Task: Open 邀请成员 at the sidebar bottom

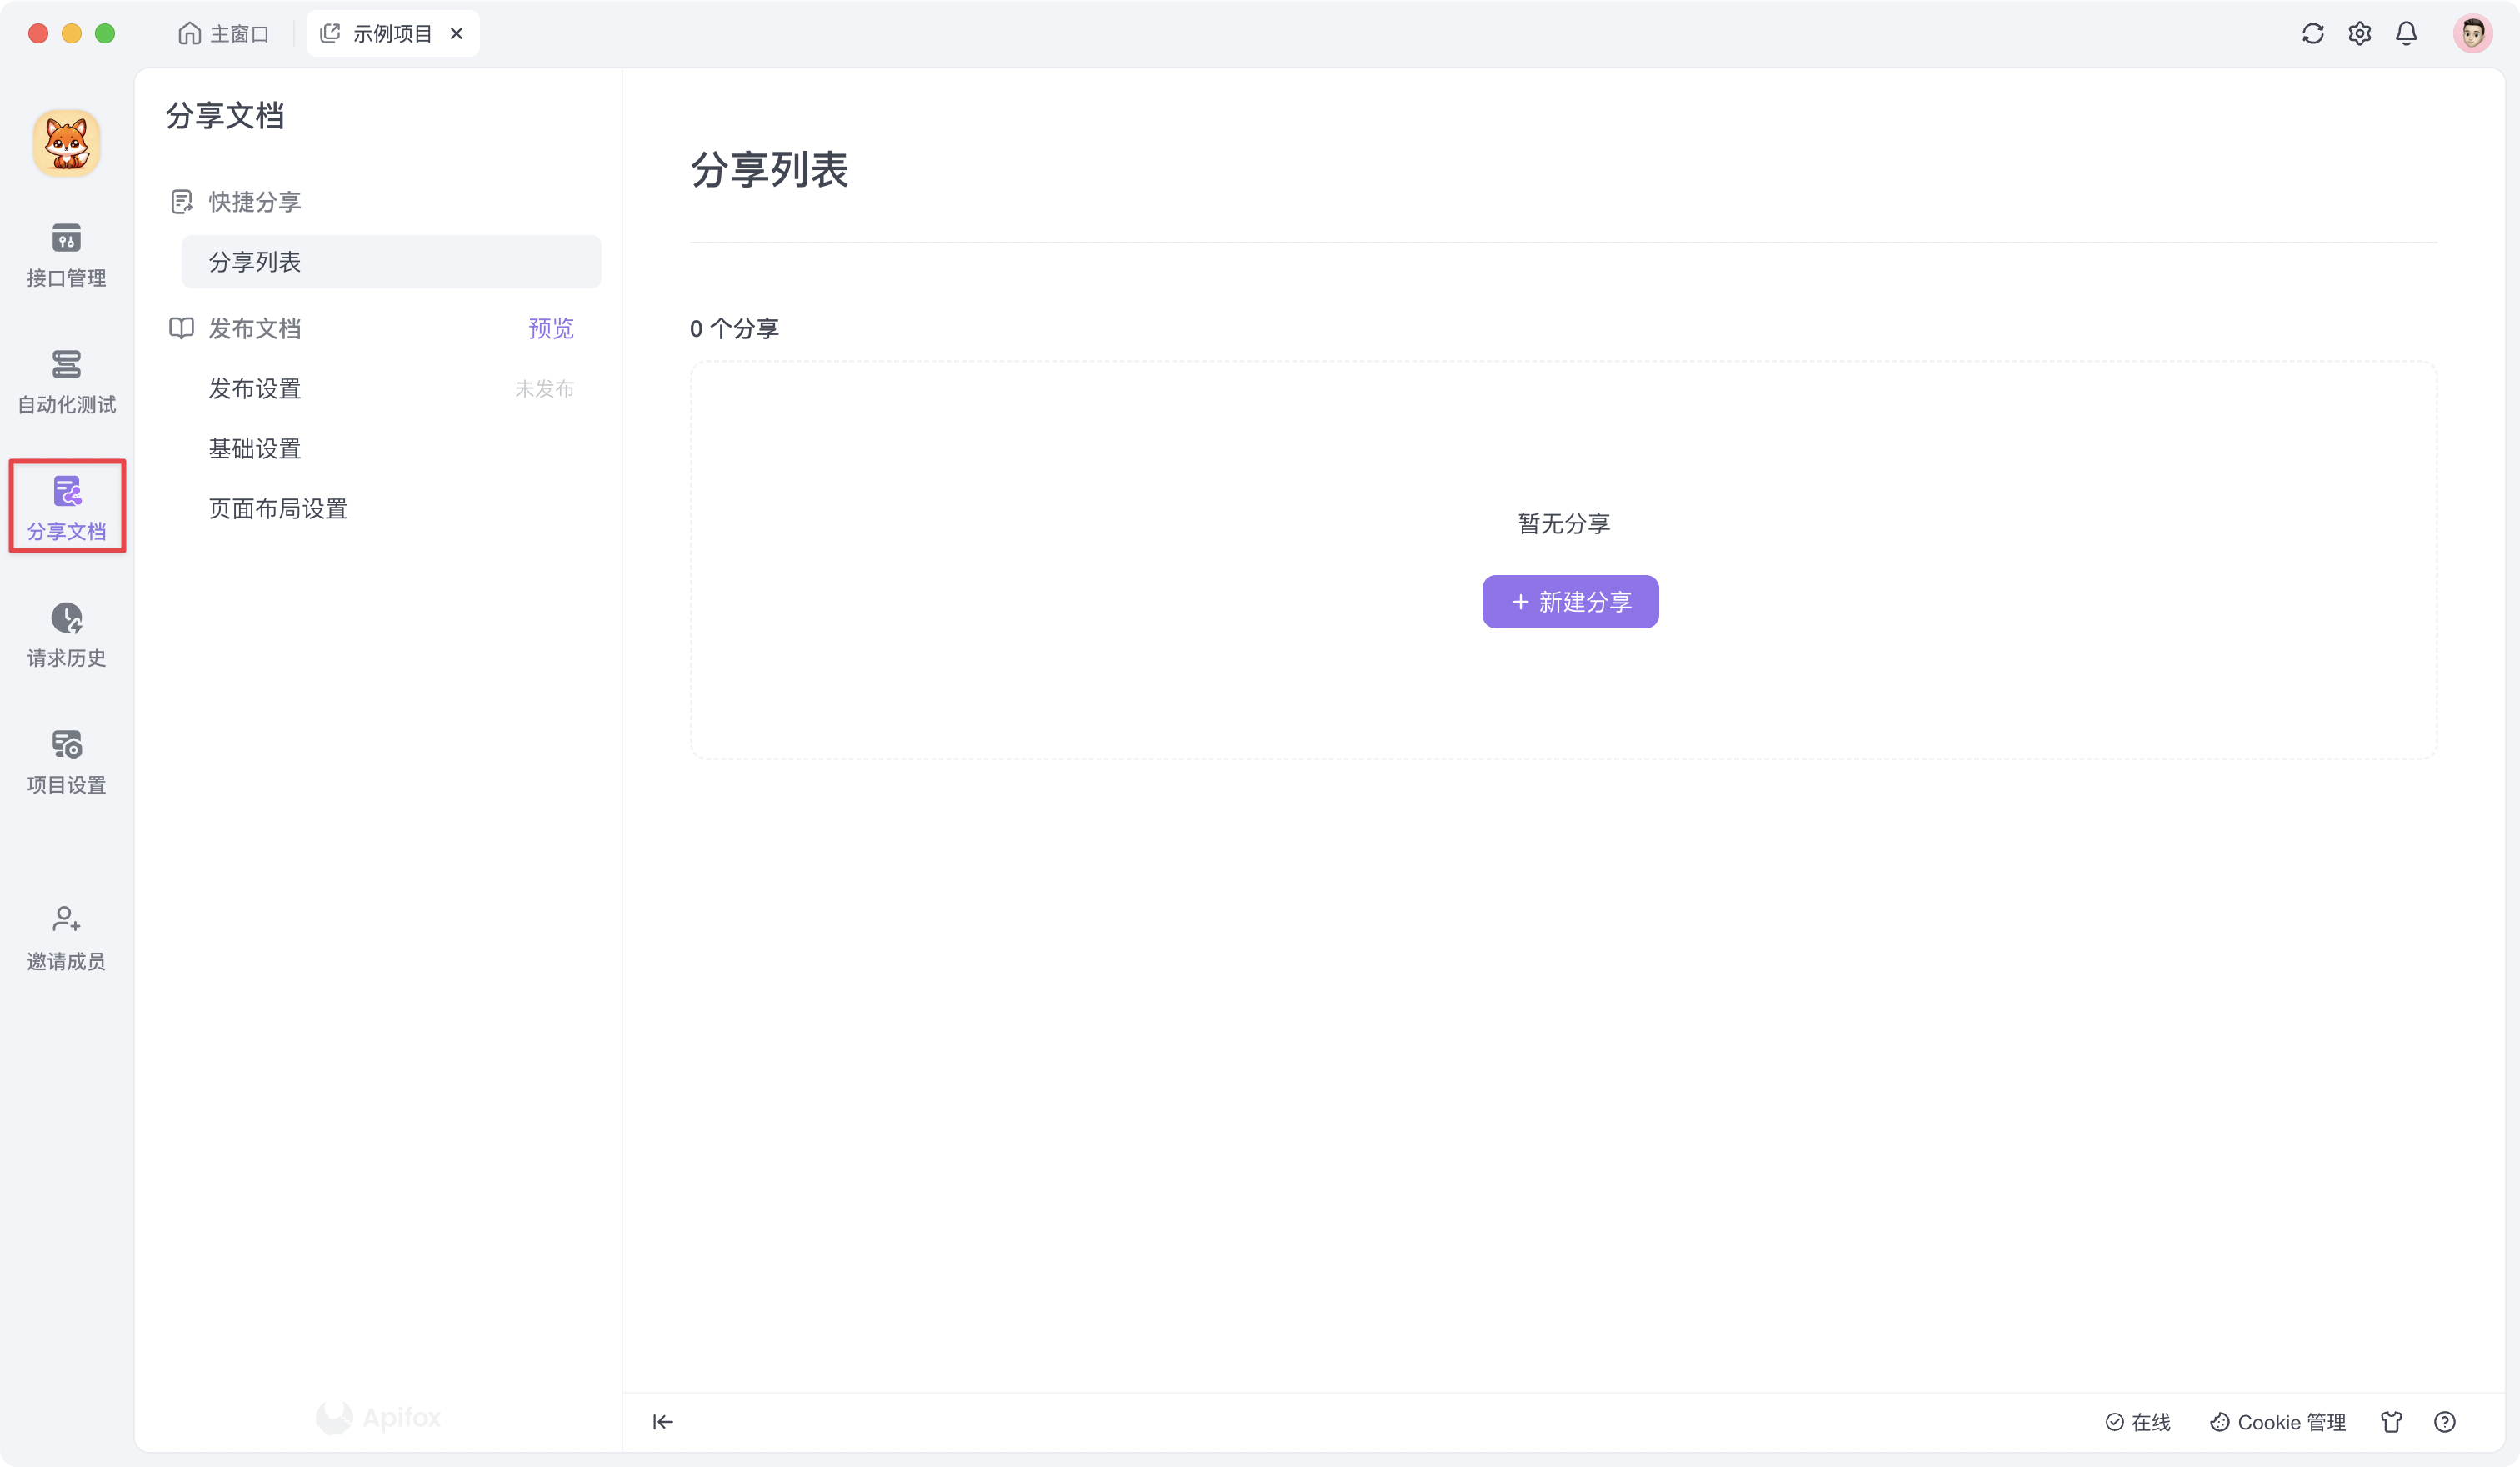Action: (66, 938)
